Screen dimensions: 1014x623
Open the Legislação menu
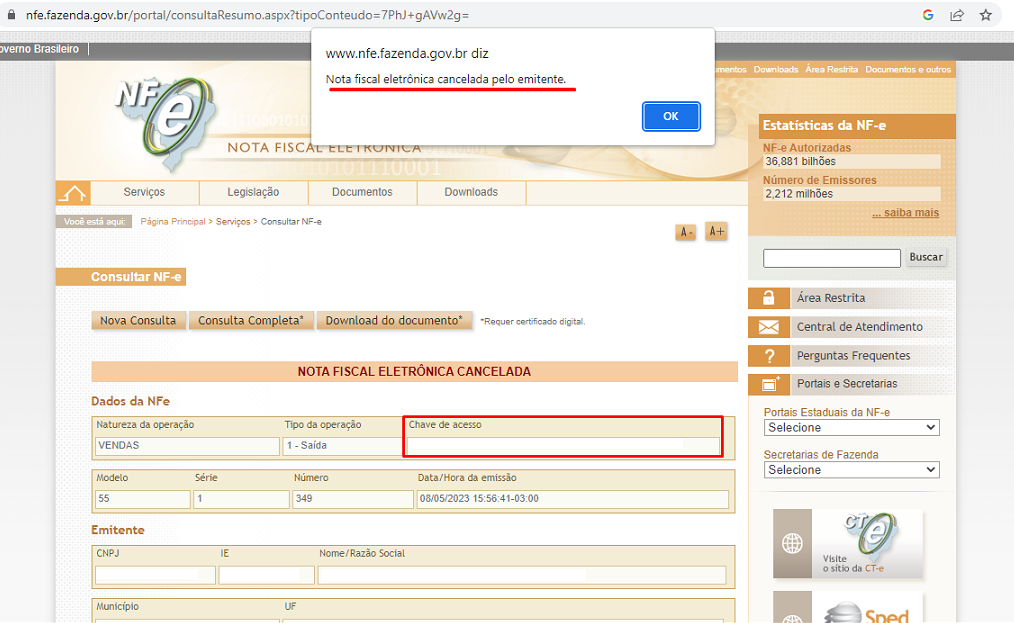coord(253,192)
